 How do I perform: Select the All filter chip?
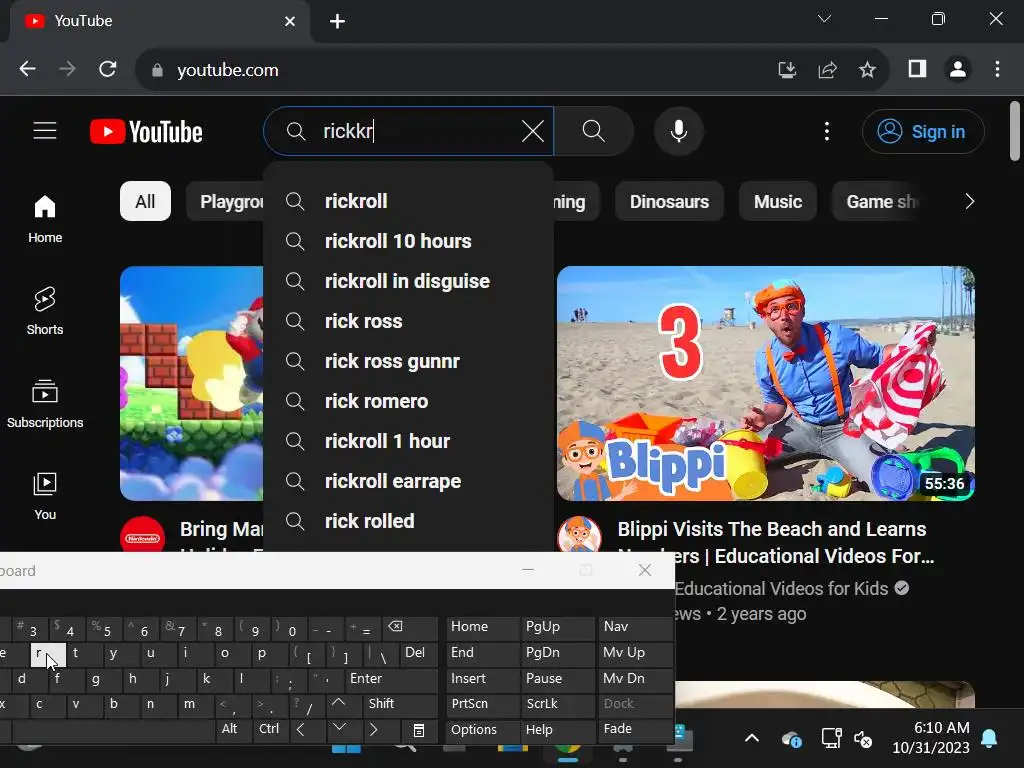145,201
